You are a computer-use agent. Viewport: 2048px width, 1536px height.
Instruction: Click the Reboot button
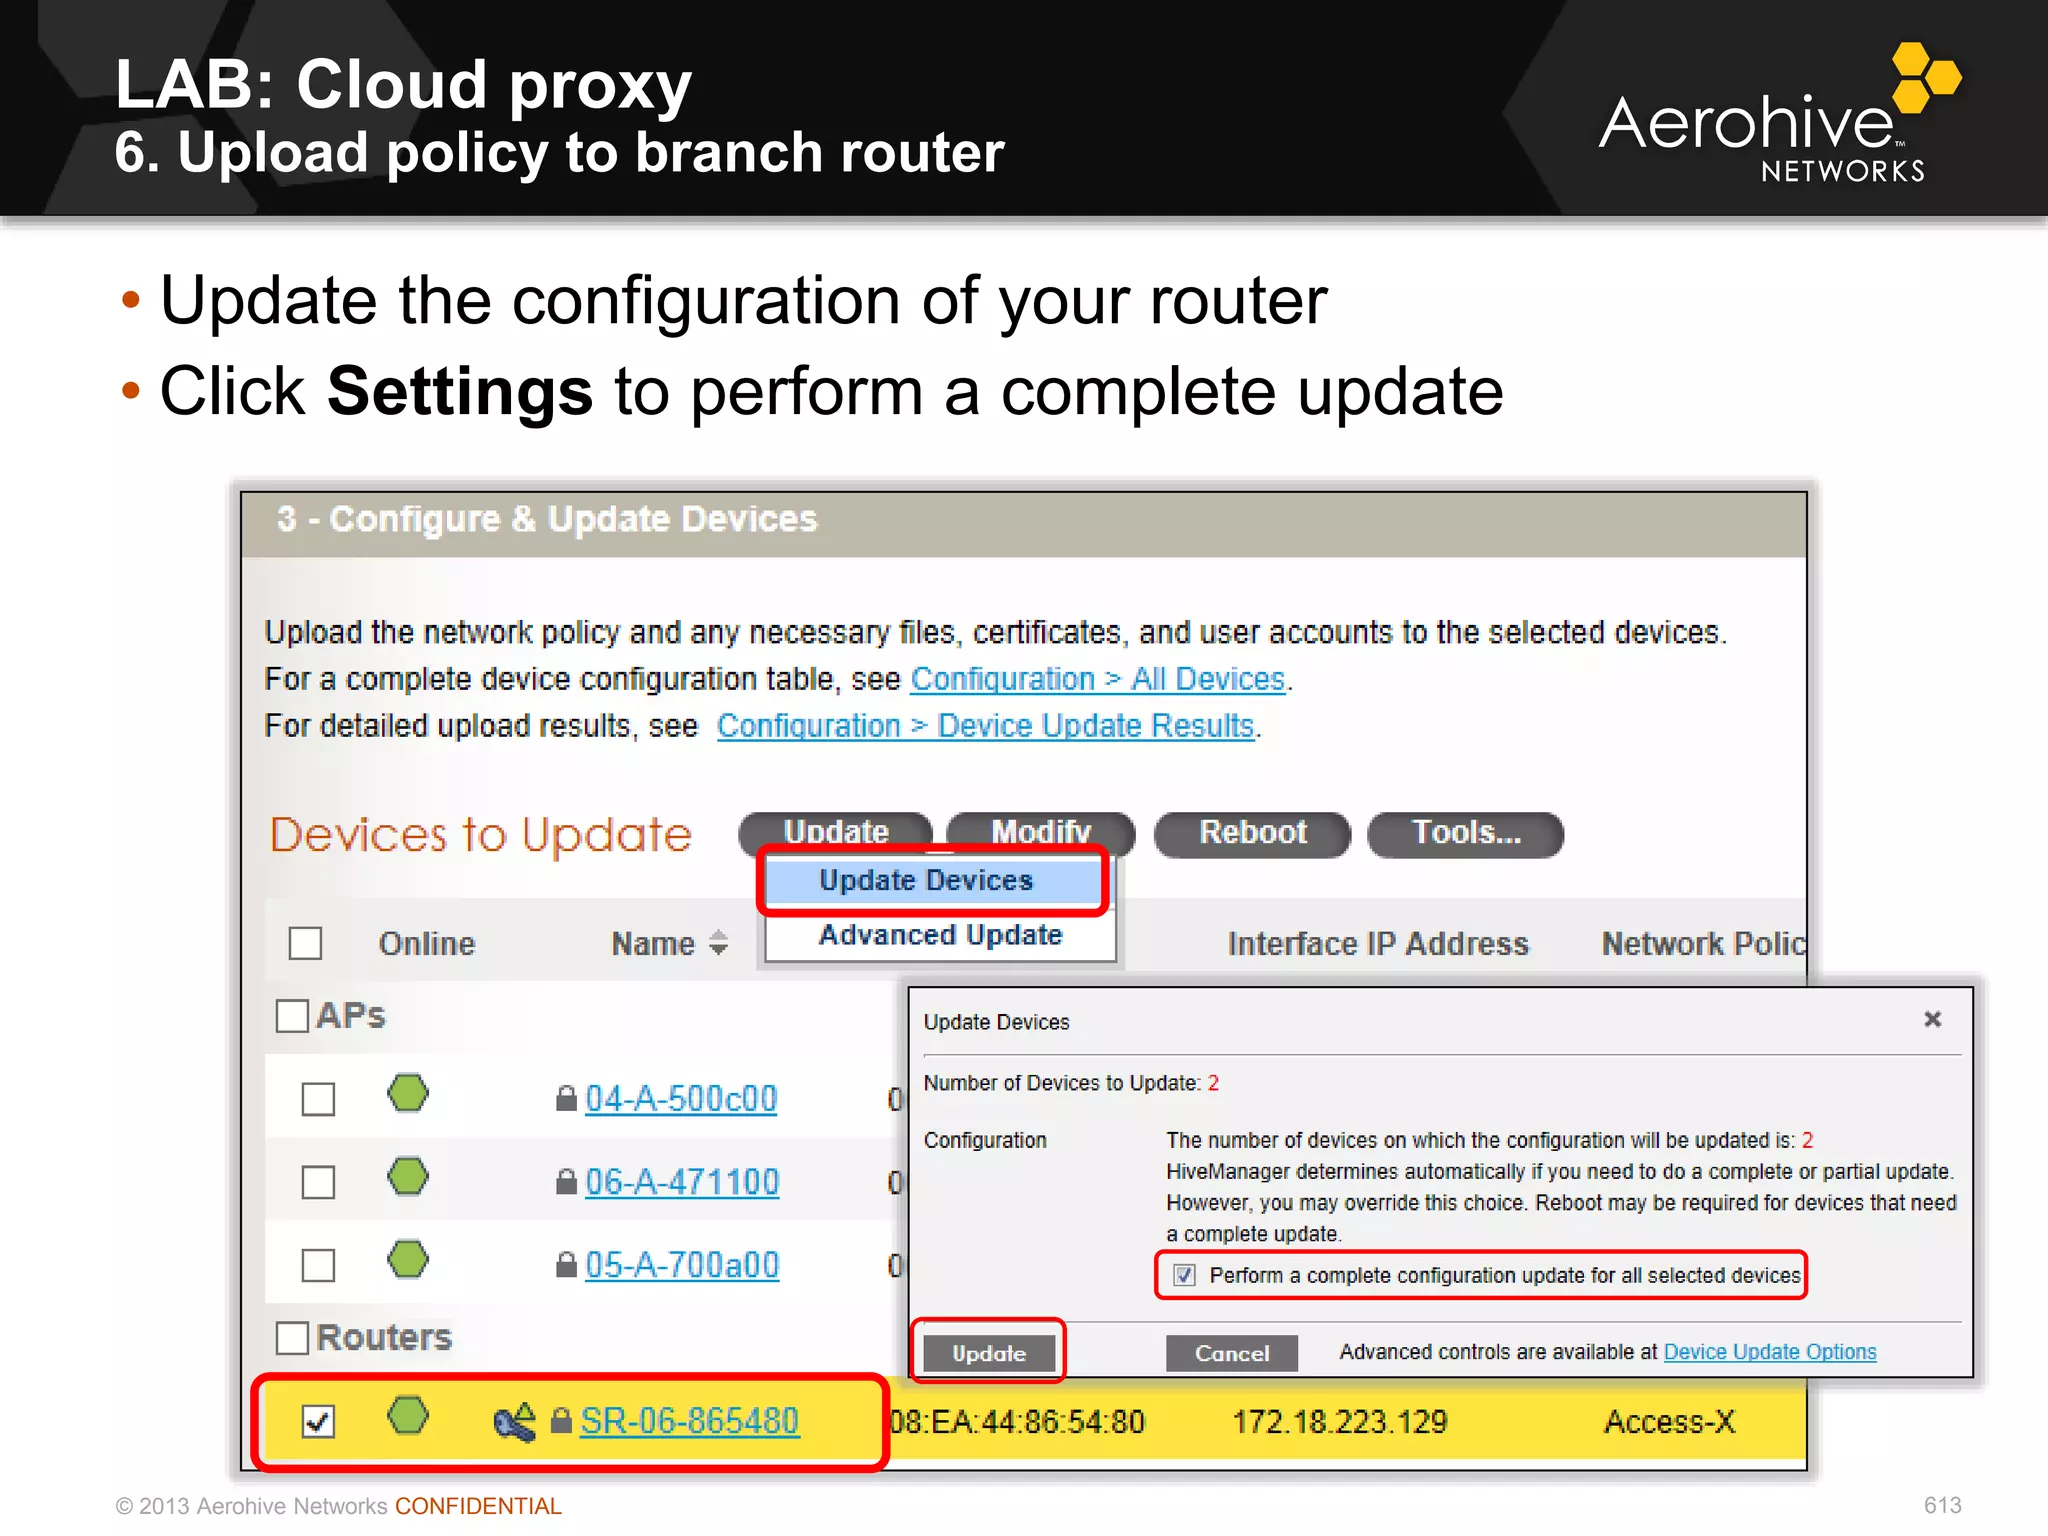pyautogui.click(x=1252, y=834)
